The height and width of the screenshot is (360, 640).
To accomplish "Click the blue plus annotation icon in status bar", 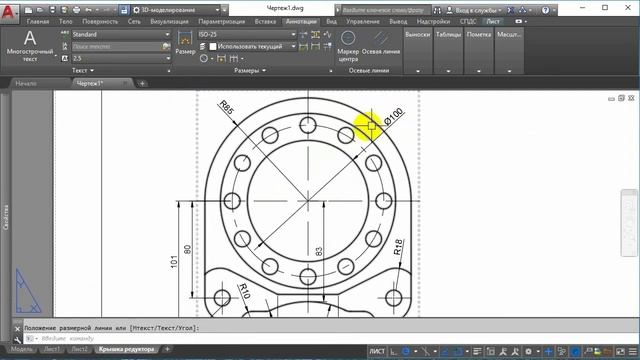I will (x=549, y=351).
